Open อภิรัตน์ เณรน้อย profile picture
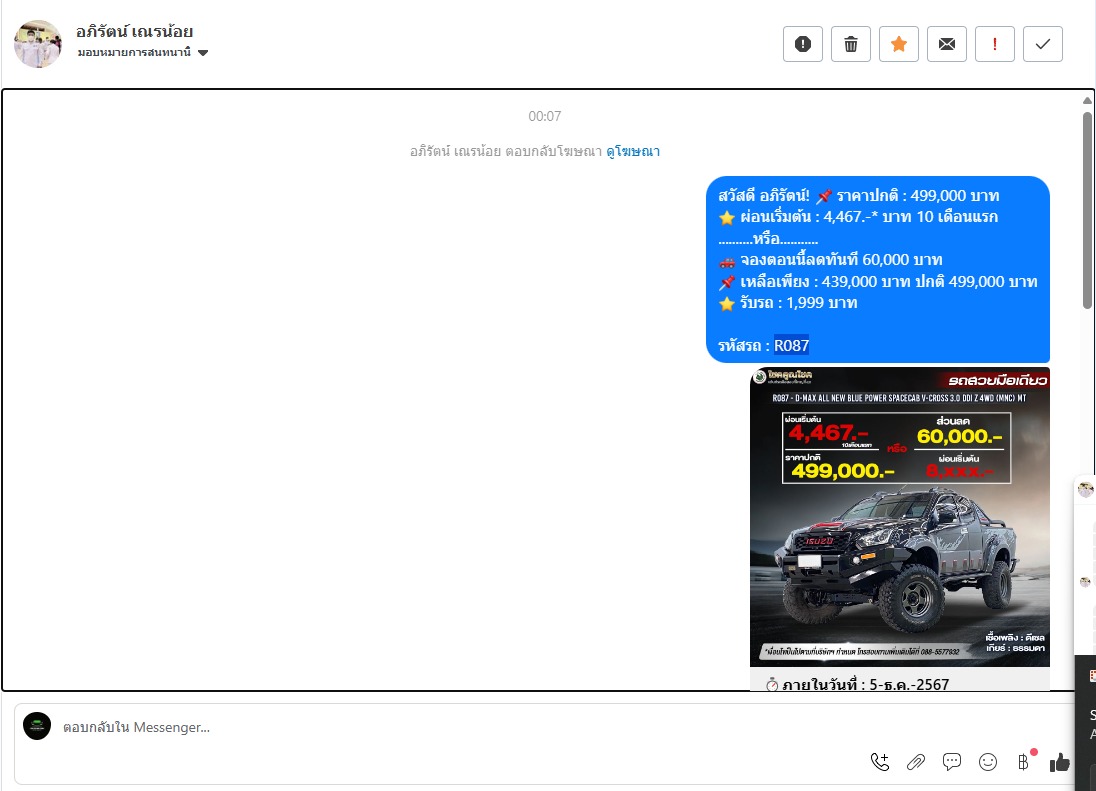 coord(38,43)
